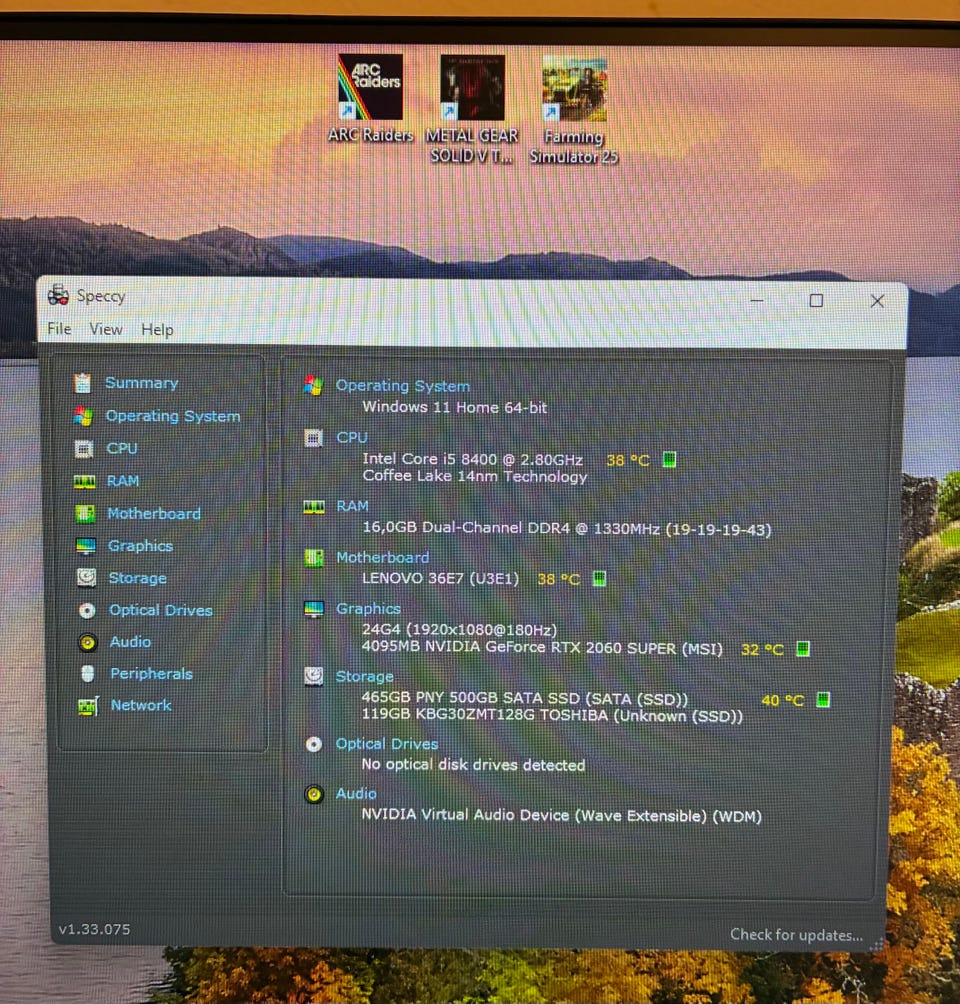This screenshot has height=1004, width=960.
Task: Click the Audio speaker icon in sidebar
Action: (x=88, y=642)
